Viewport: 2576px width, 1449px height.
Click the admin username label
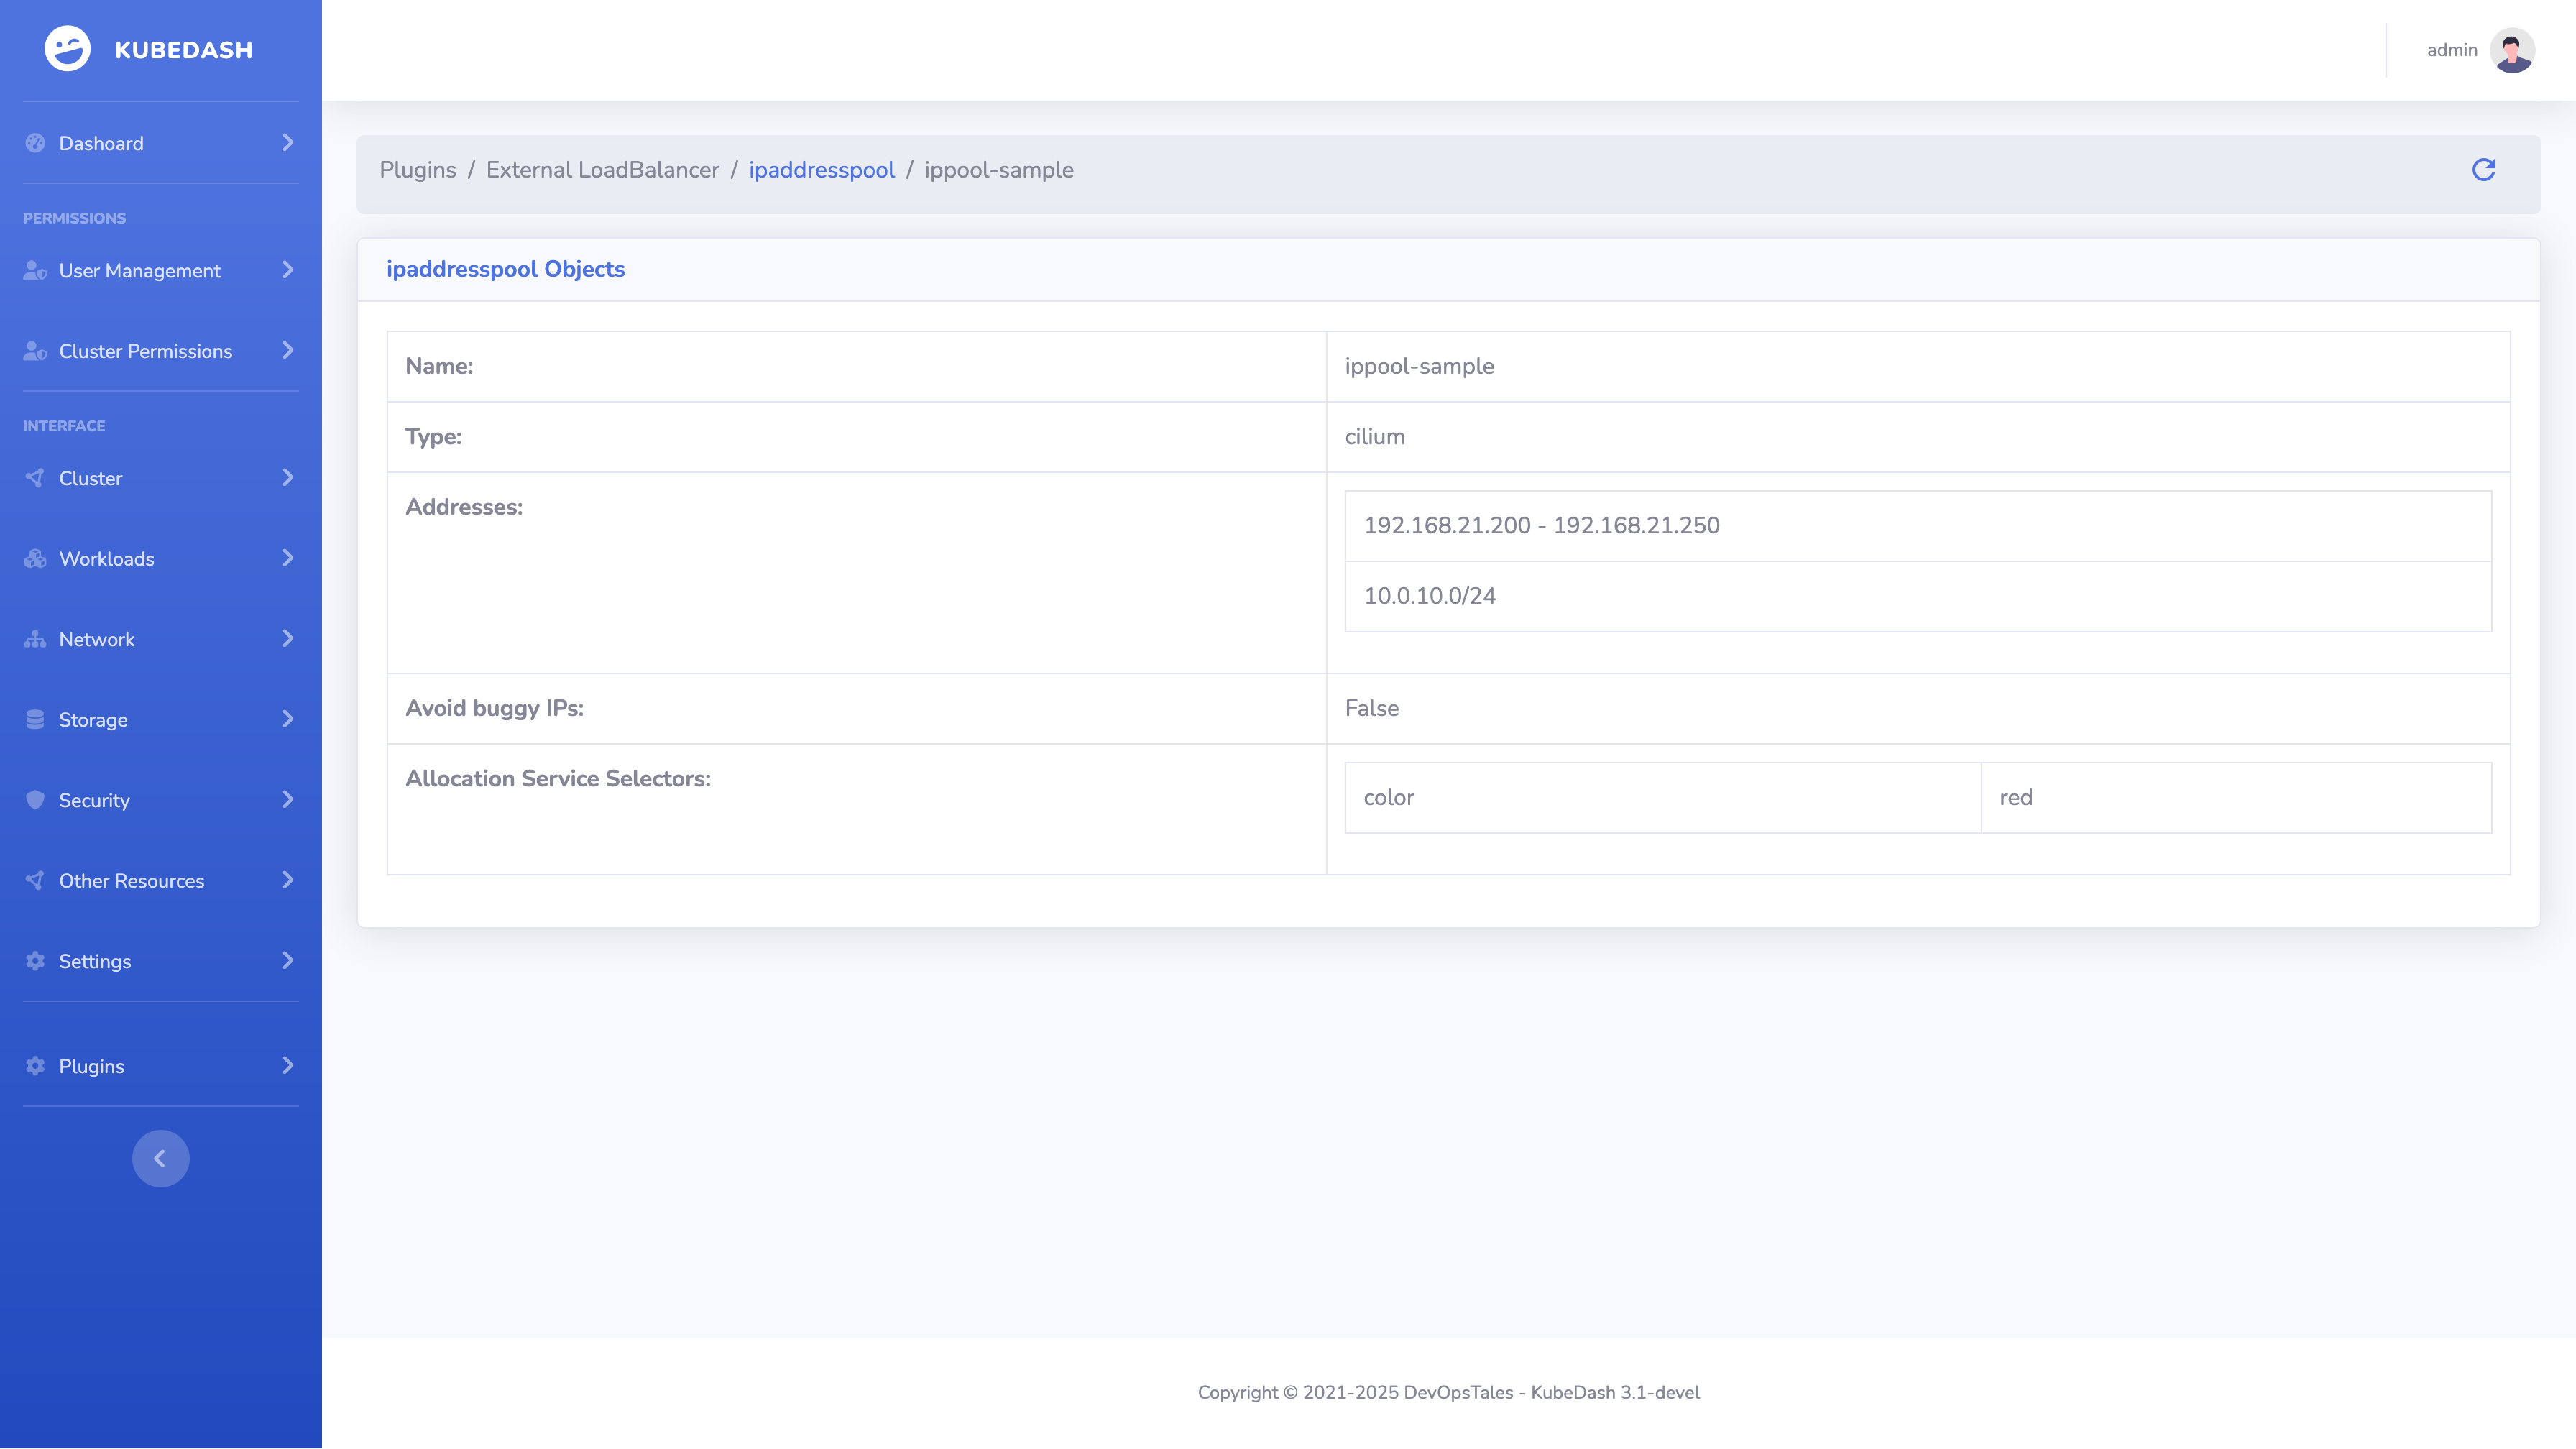2451,50
